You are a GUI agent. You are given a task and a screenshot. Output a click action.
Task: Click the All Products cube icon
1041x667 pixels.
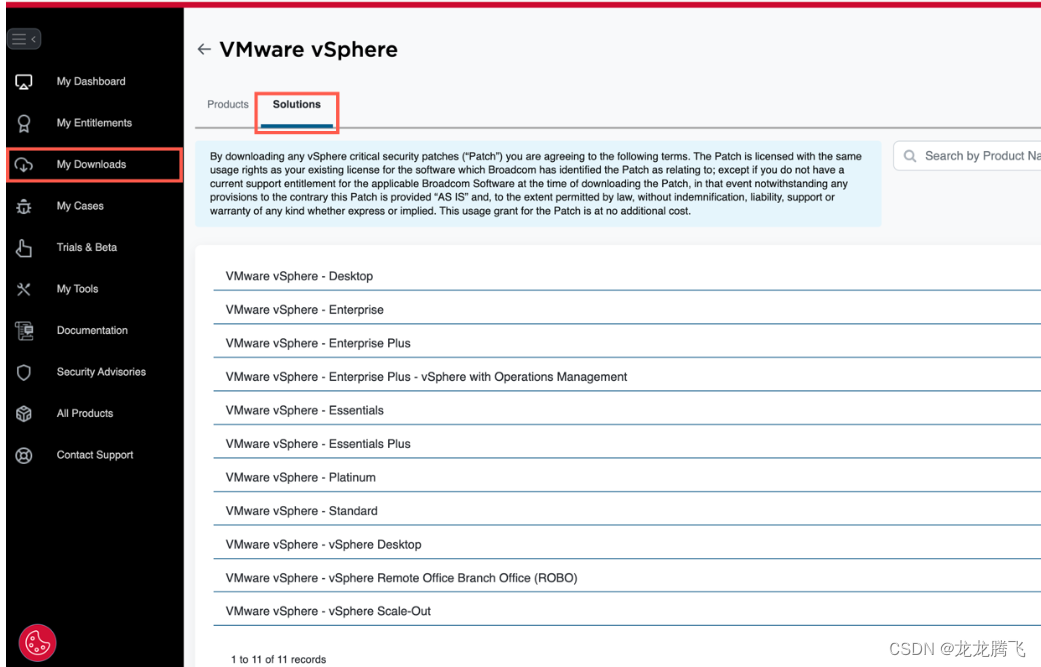click(24, 413)
